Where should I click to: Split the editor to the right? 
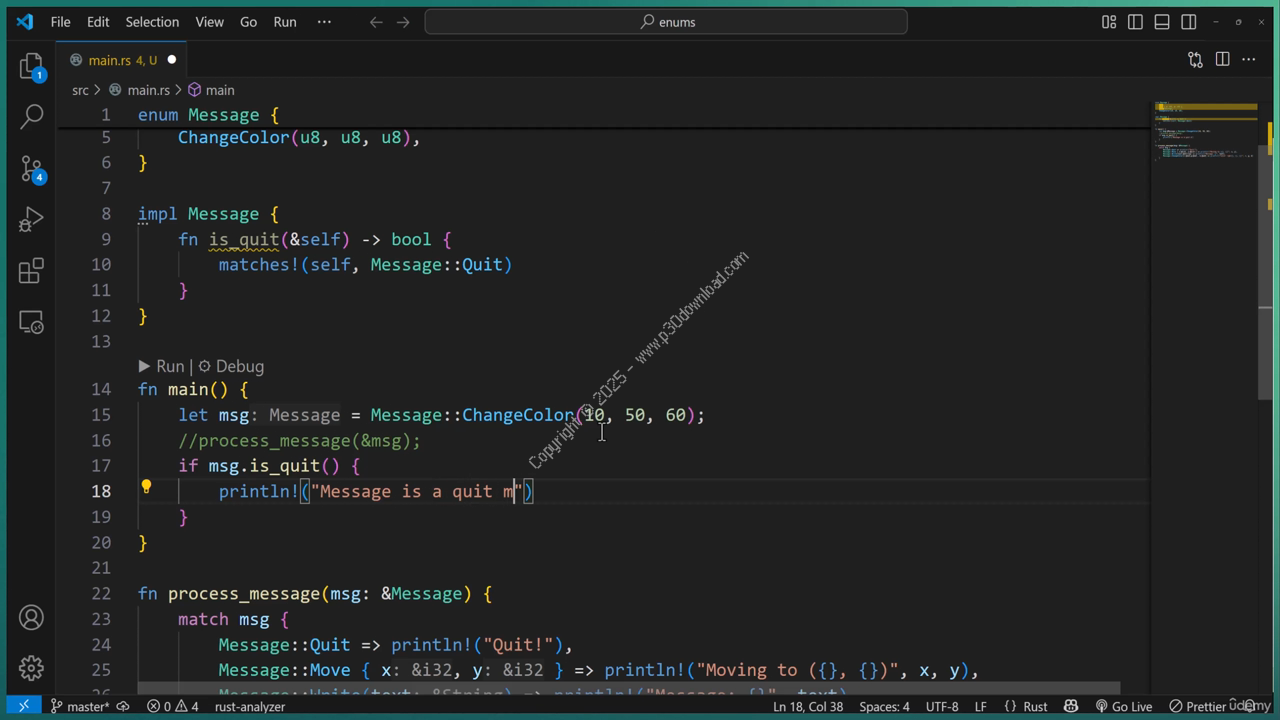click(1222, 60)
